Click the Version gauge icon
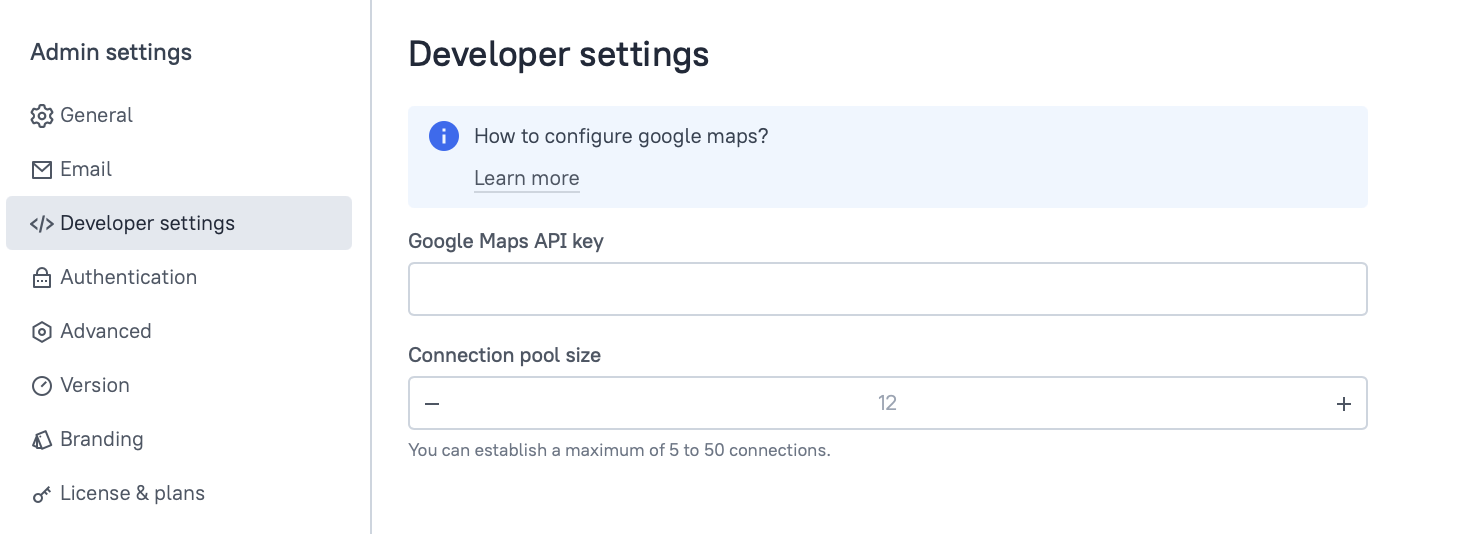 (x=41, y=386)
